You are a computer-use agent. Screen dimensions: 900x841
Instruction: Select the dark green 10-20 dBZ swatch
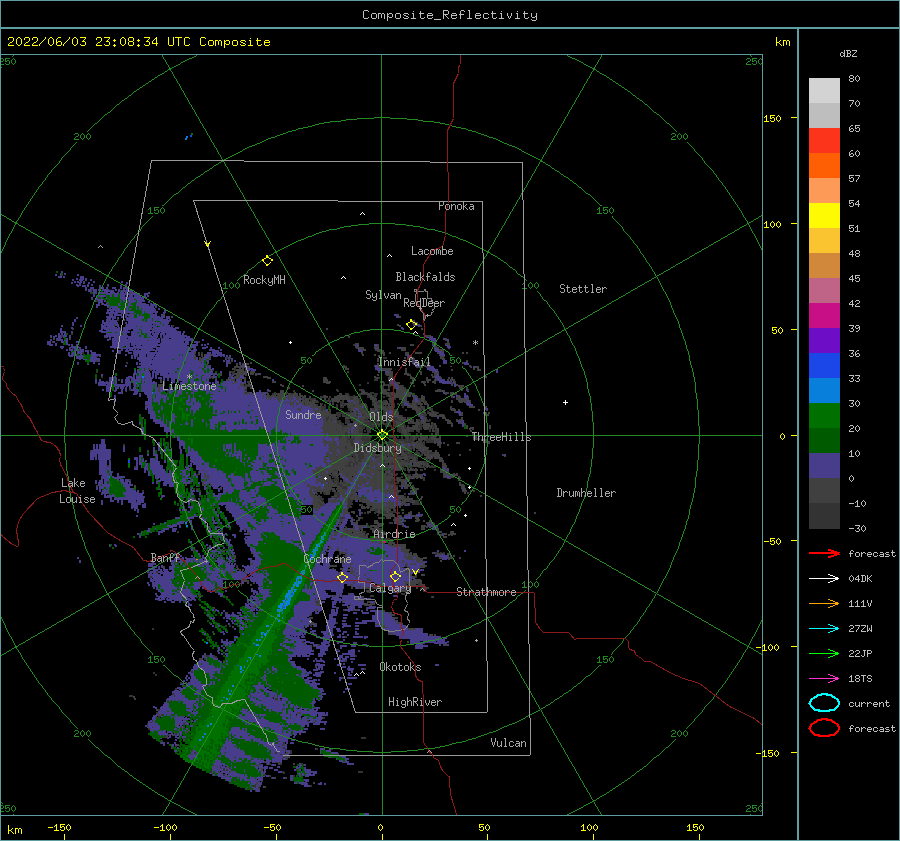824,441
